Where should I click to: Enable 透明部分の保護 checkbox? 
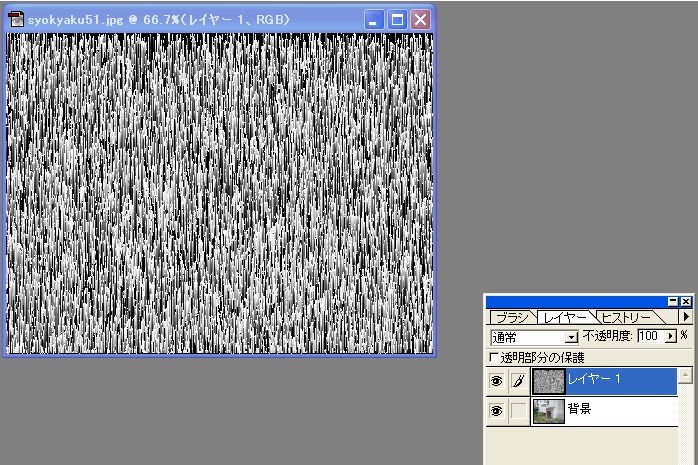(x=493, y=357)
